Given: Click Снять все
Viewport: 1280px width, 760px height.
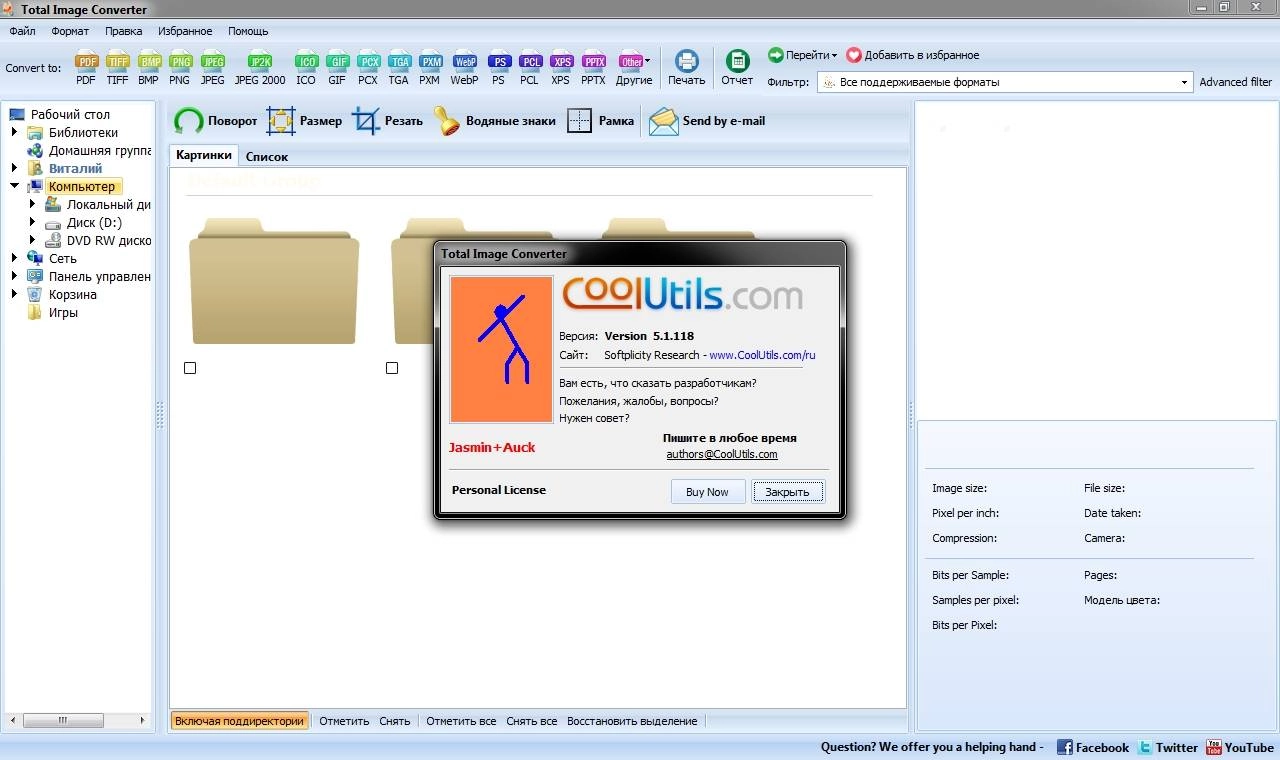Looking at the screenshot, I should (532, 721).
